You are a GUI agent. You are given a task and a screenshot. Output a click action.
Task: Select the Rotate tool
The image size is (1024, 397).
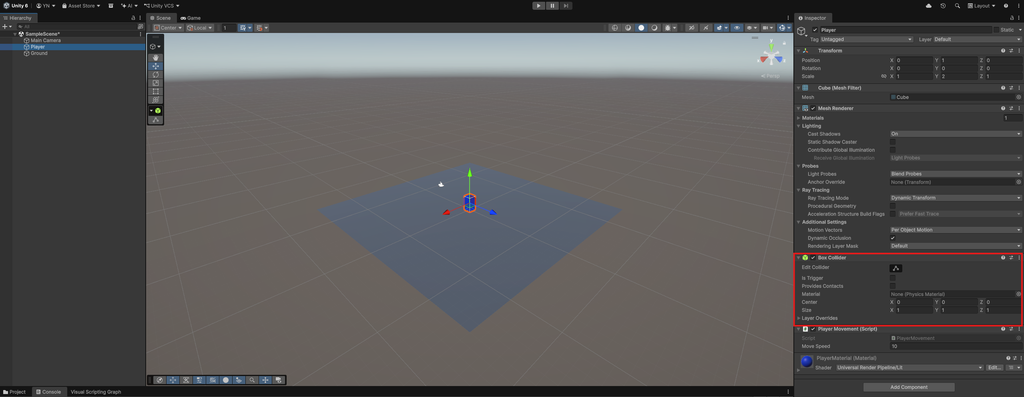(155, 75)
